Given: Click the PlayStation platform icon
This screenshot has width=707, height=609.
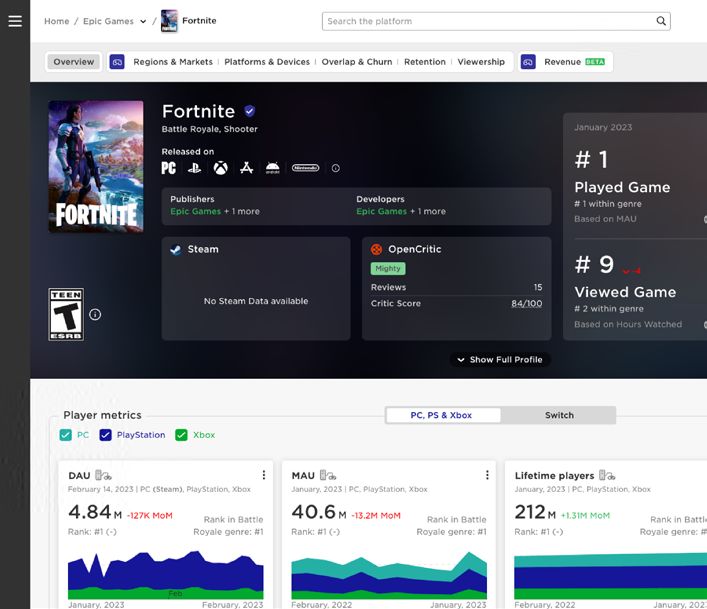Looking at the screenshot, I should tap(194, 168).
